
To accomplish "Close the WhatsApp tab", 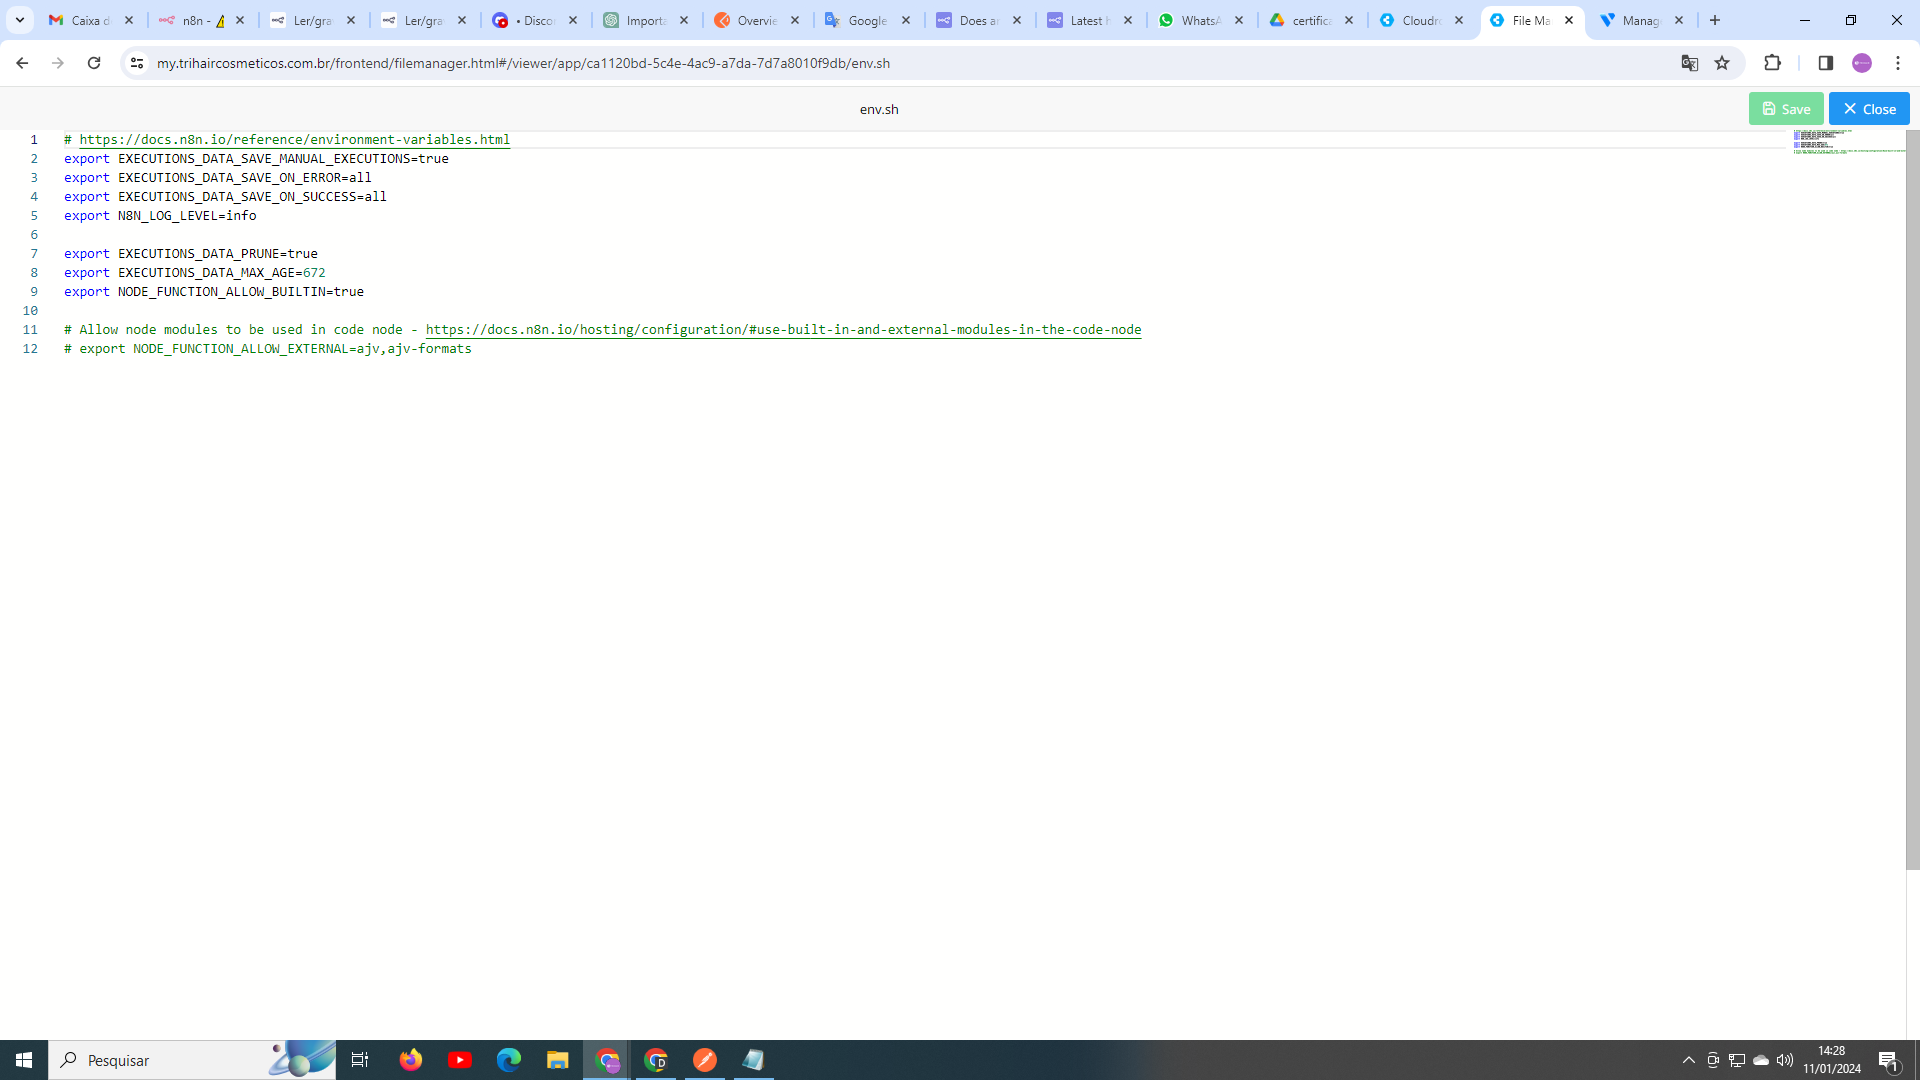I will click(1239, 20).
